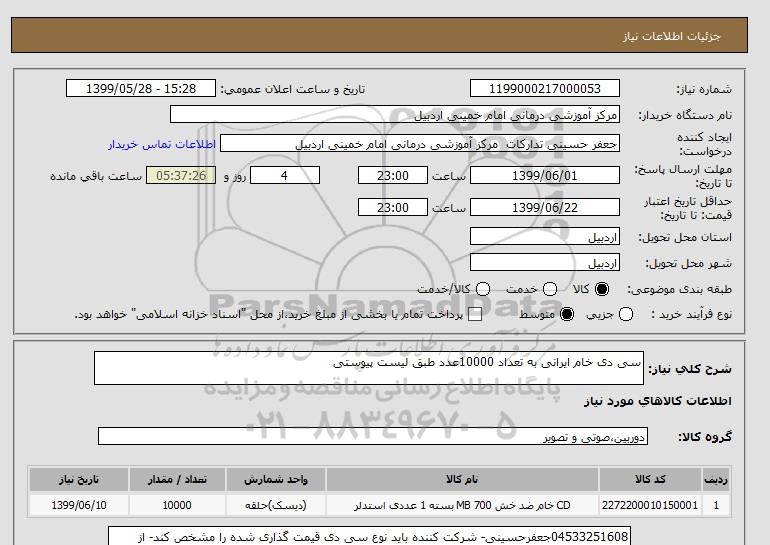Select the کالا radio button

(602, 289)
